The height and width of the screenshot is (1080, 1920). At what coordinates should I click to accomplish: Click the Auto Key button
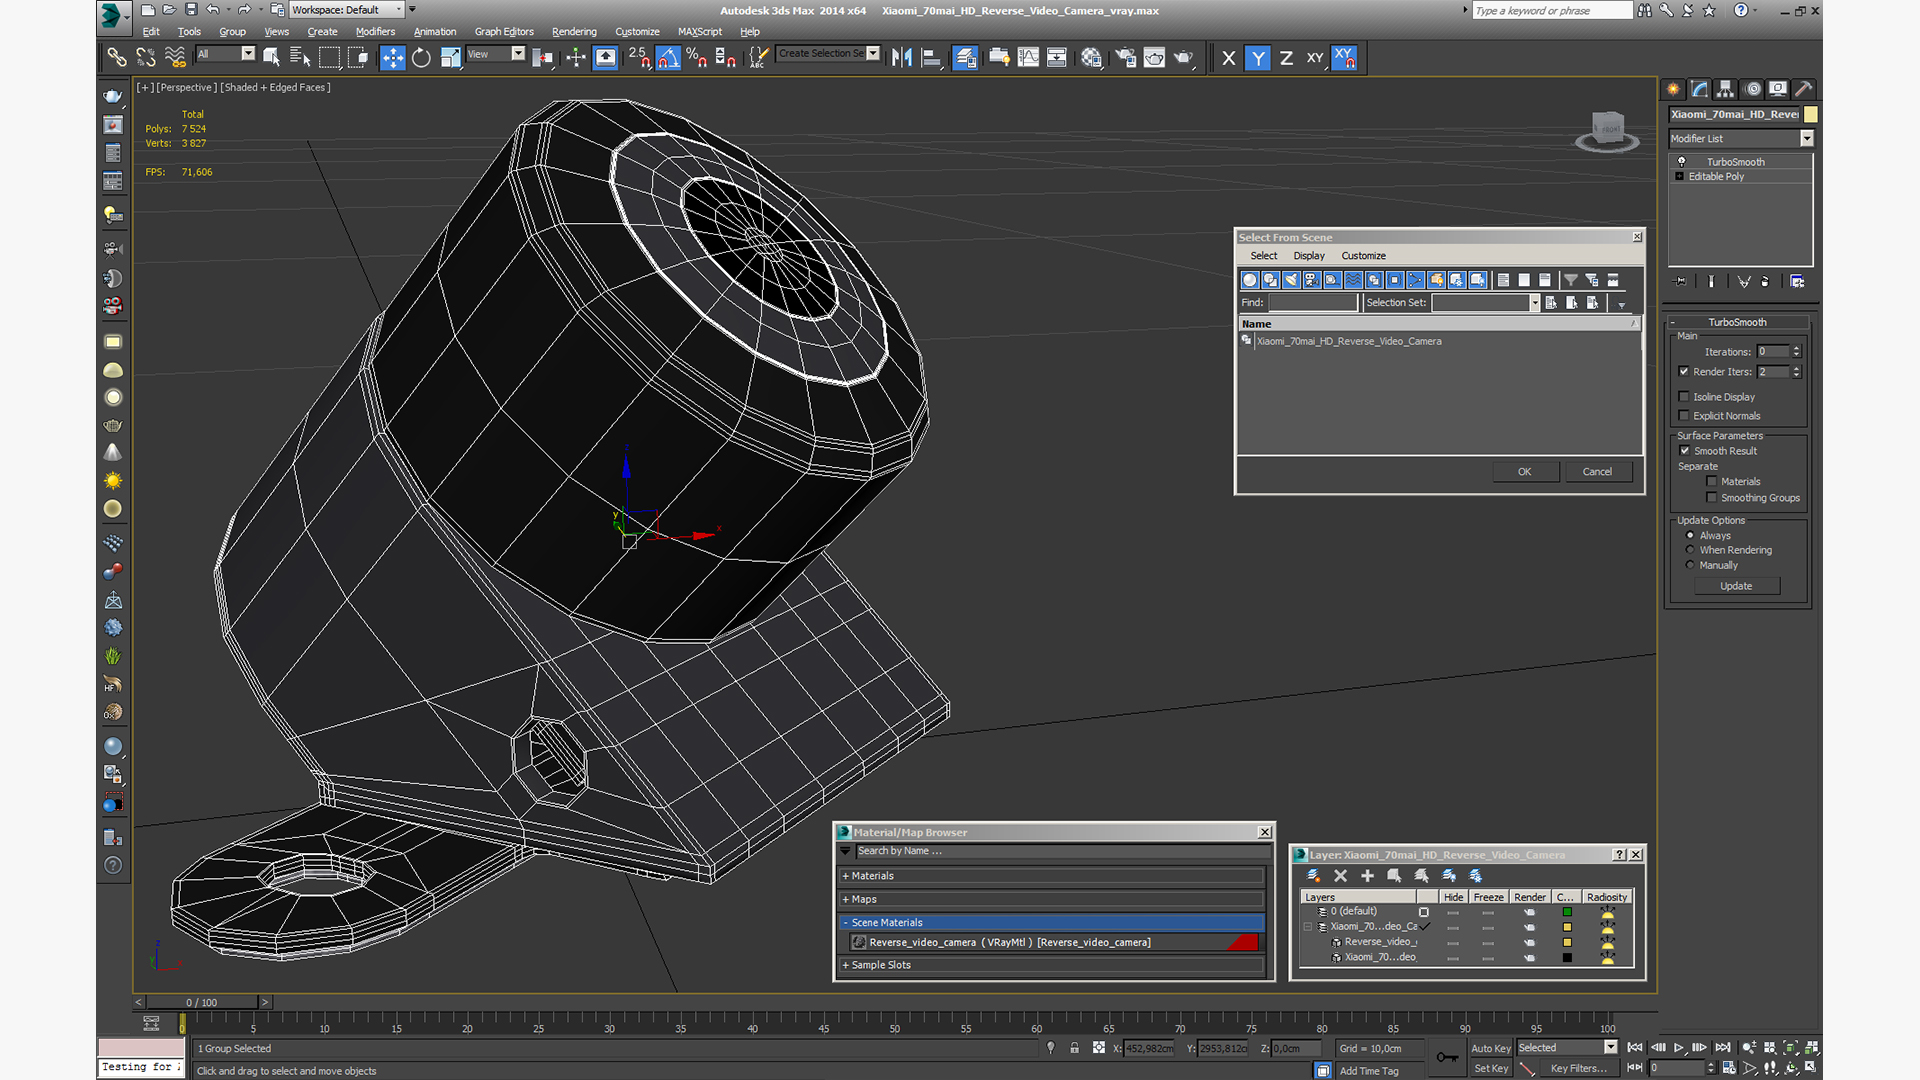[x=1490, y=1049]
